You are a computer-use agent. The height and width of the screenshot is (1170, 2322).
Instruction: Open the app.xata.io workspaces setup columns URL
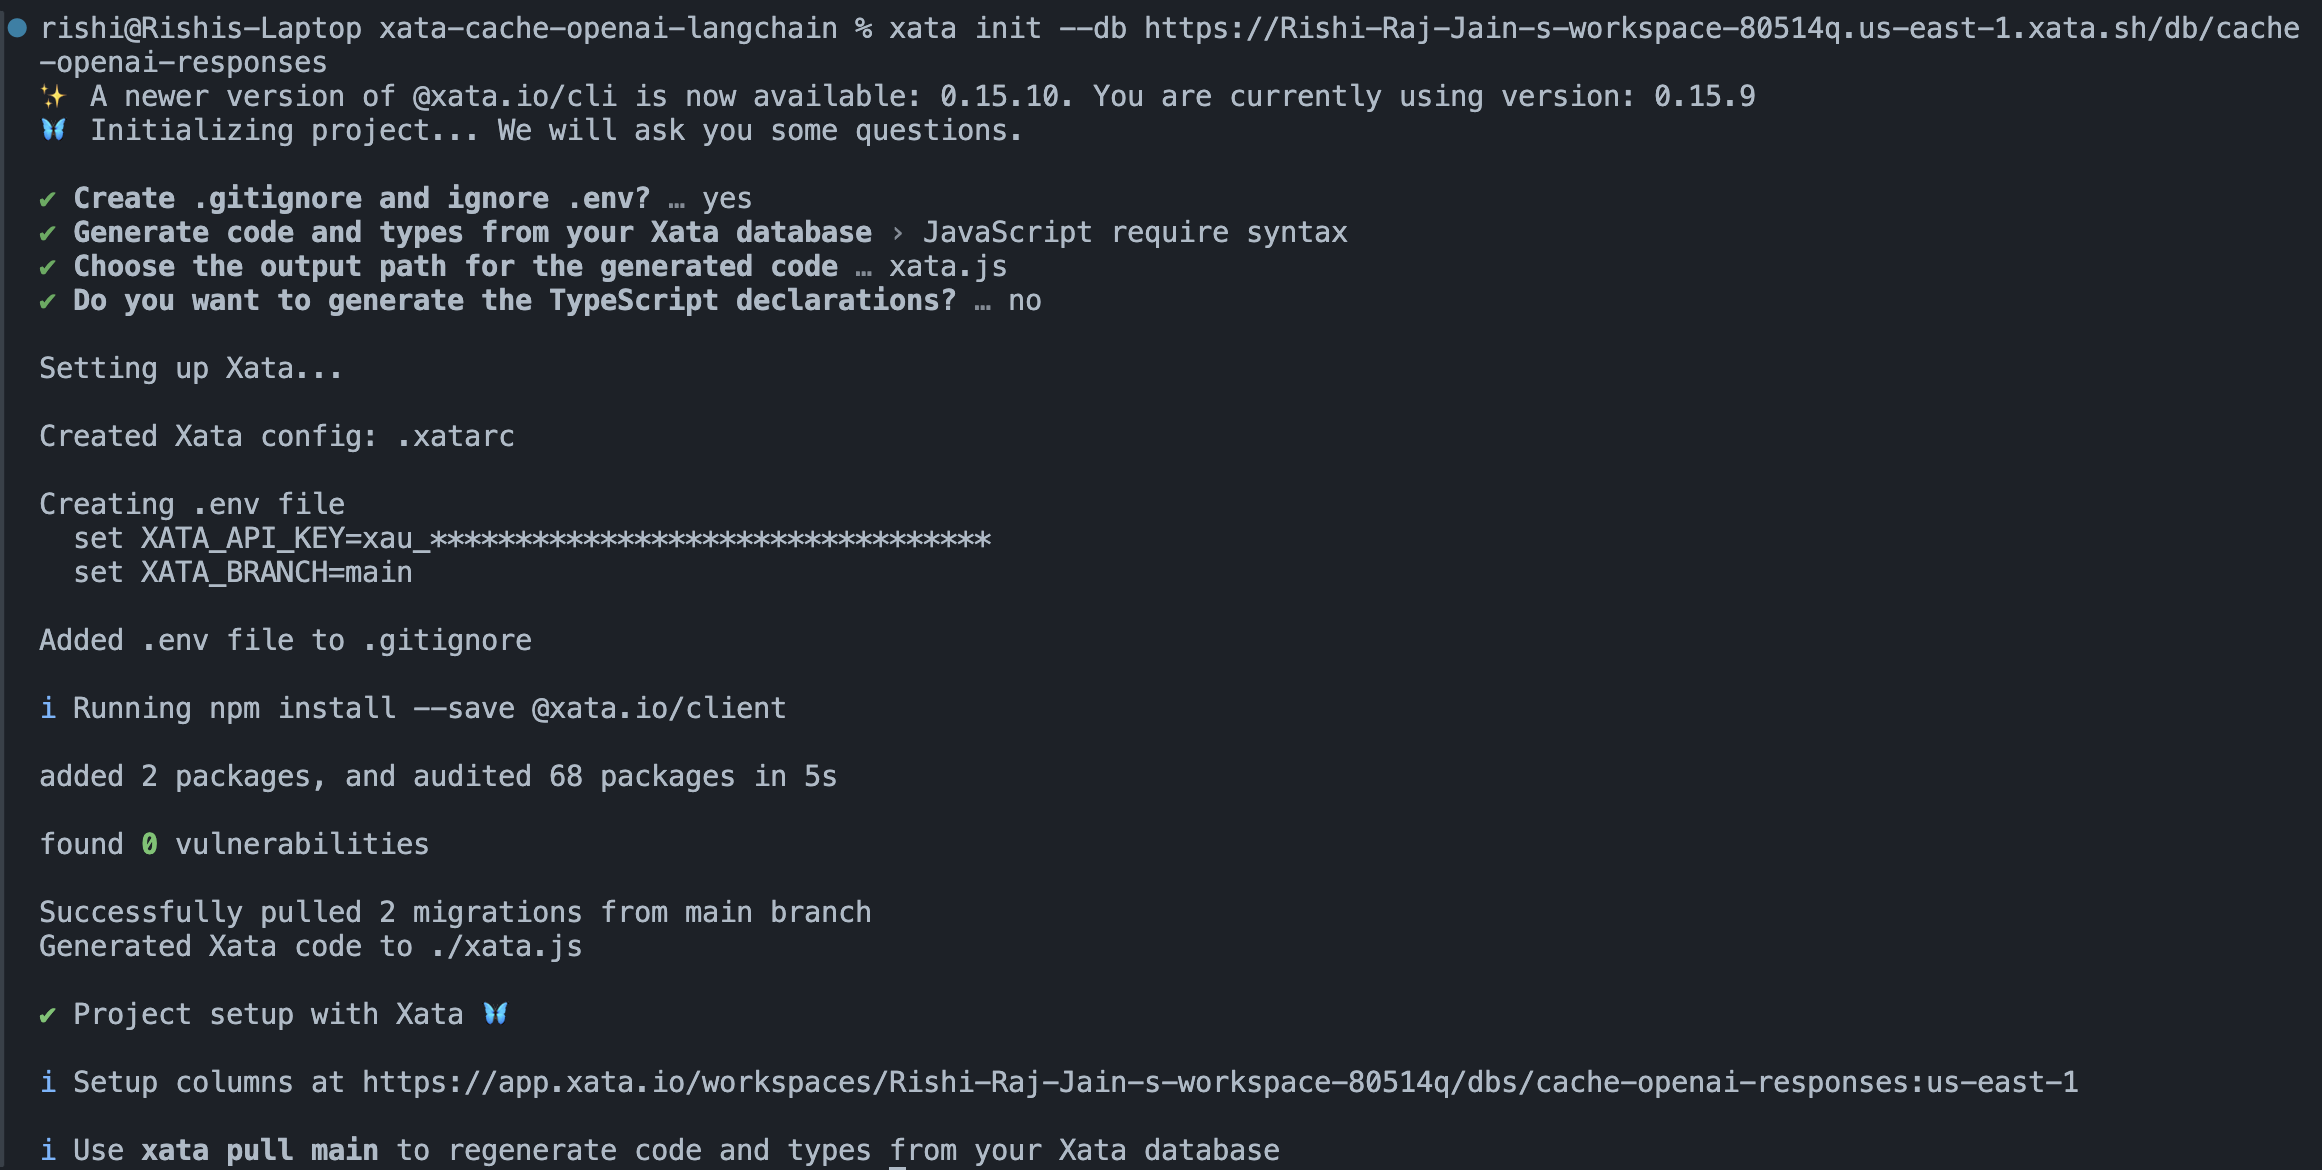[x=1220, y=1082]
